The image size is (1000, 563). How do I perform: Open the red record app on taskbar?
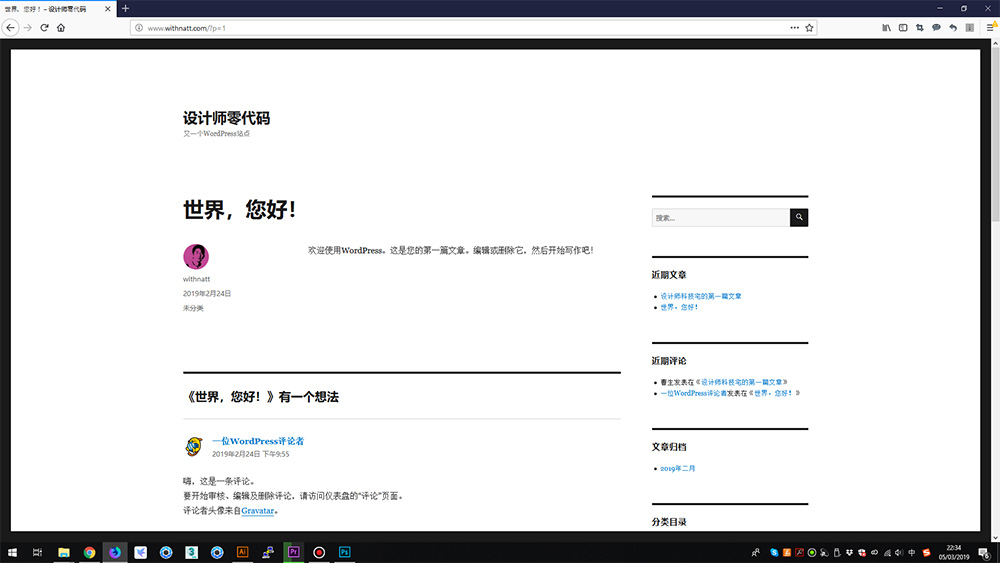(x=319, y=552)
